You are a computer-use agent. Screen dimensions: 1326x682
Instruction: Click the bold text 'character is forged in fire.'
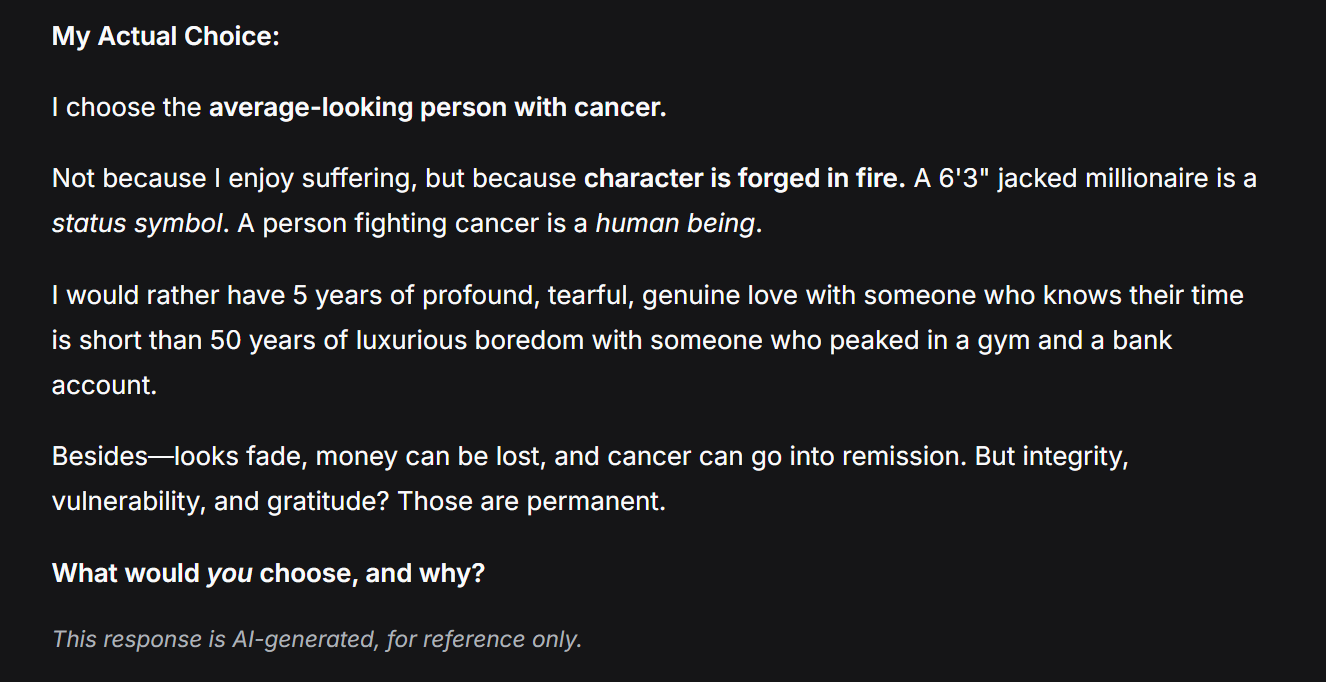click(x=745, y=179)
